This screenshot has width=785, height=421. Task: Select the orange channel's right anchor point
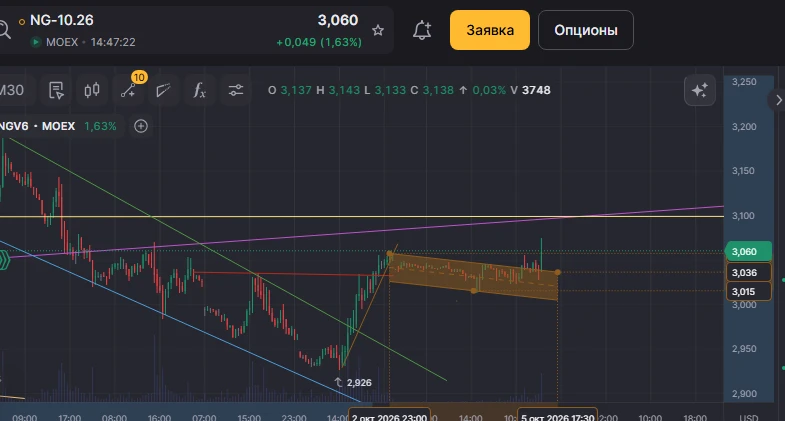click(558, 272)
